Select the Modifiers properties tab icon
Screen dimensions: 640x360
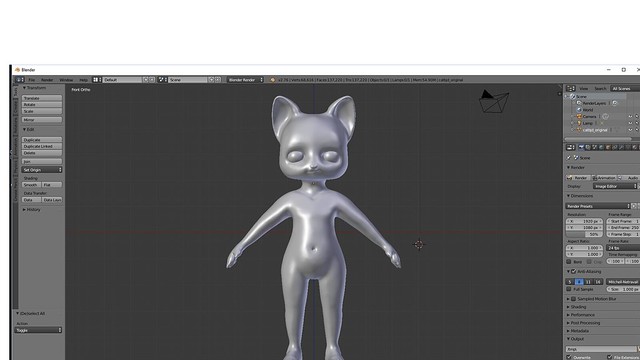tap(621, 147)
